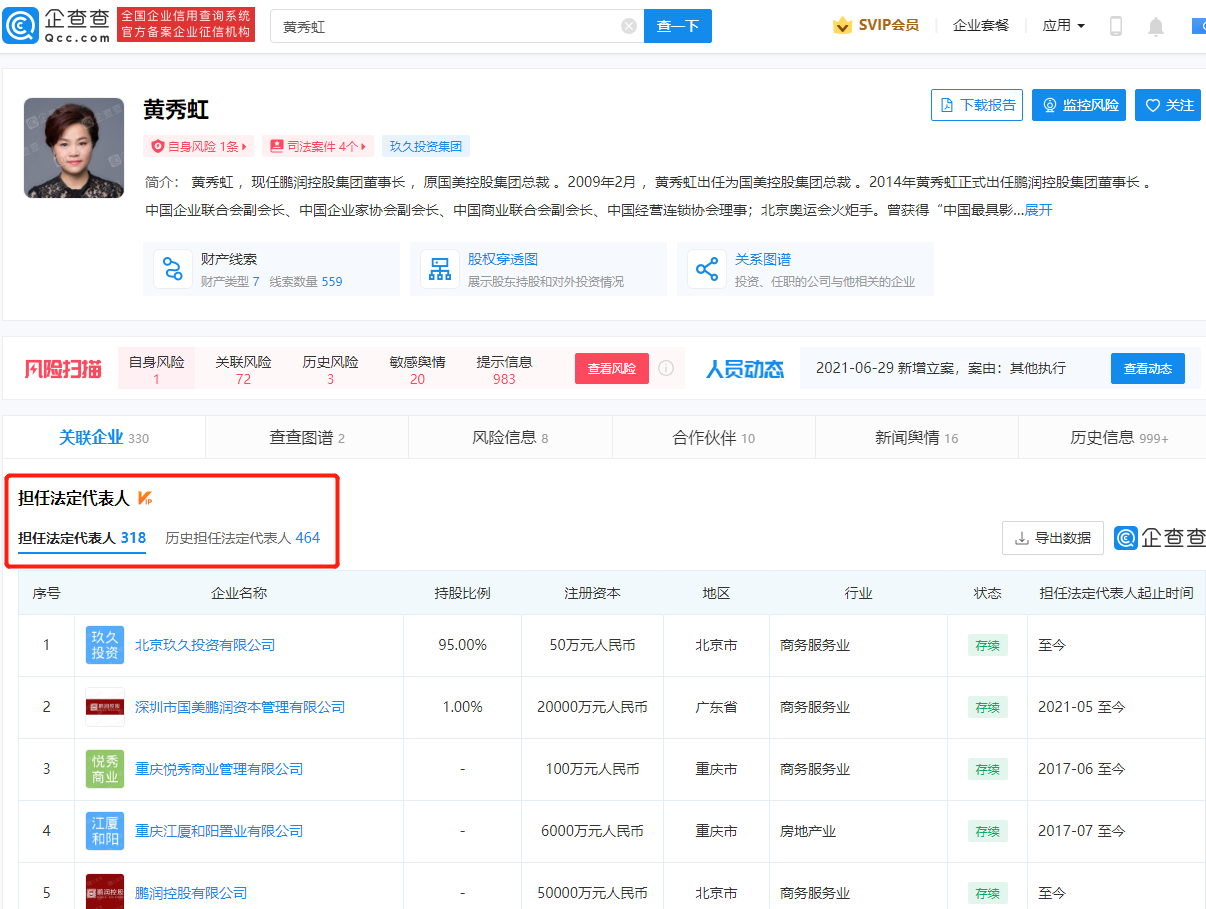Open the 企业套餐 link
1206x909 pixels.
coord(981,26)
